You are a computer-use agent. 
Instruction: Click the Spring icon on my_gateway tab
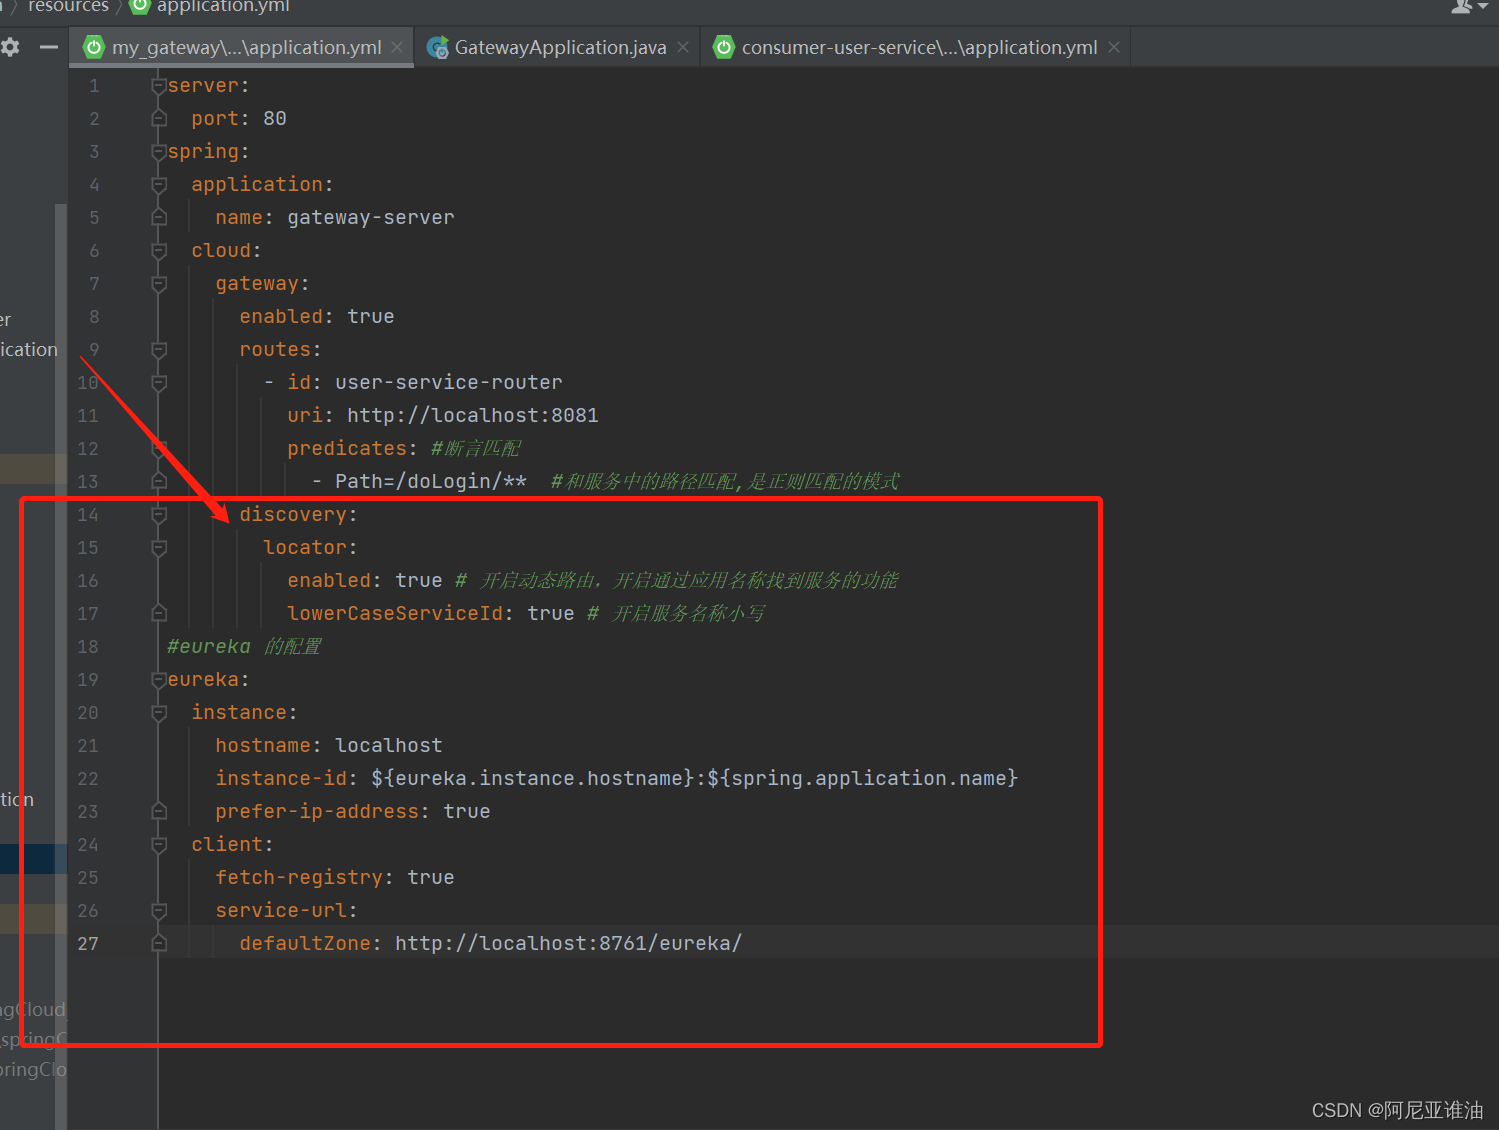pyautogui.click(x=94, y=47)
